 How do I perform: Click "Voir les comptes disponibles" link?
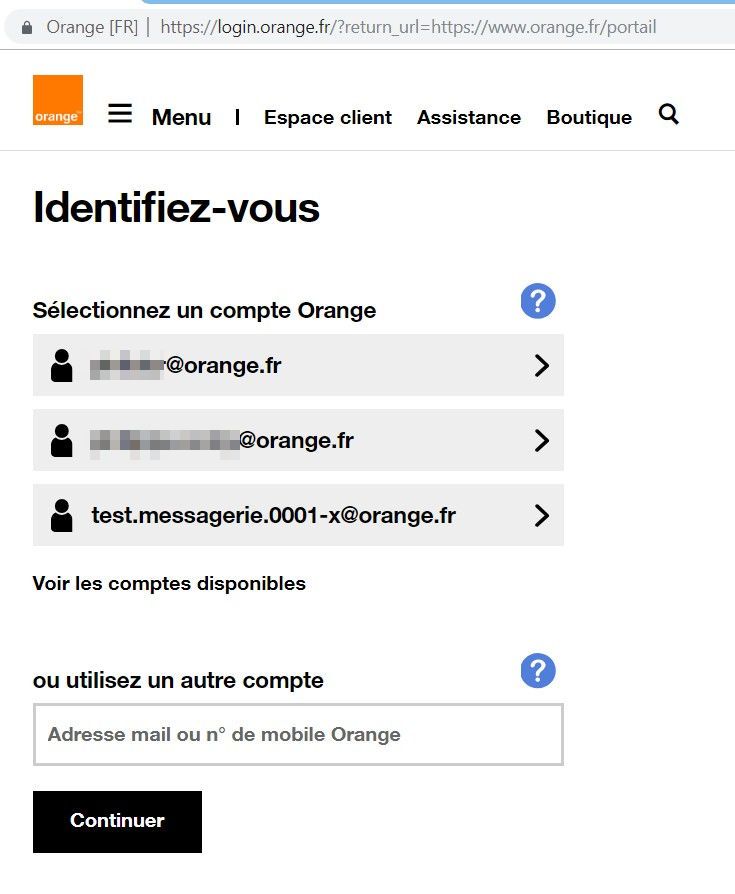[169, 584]
